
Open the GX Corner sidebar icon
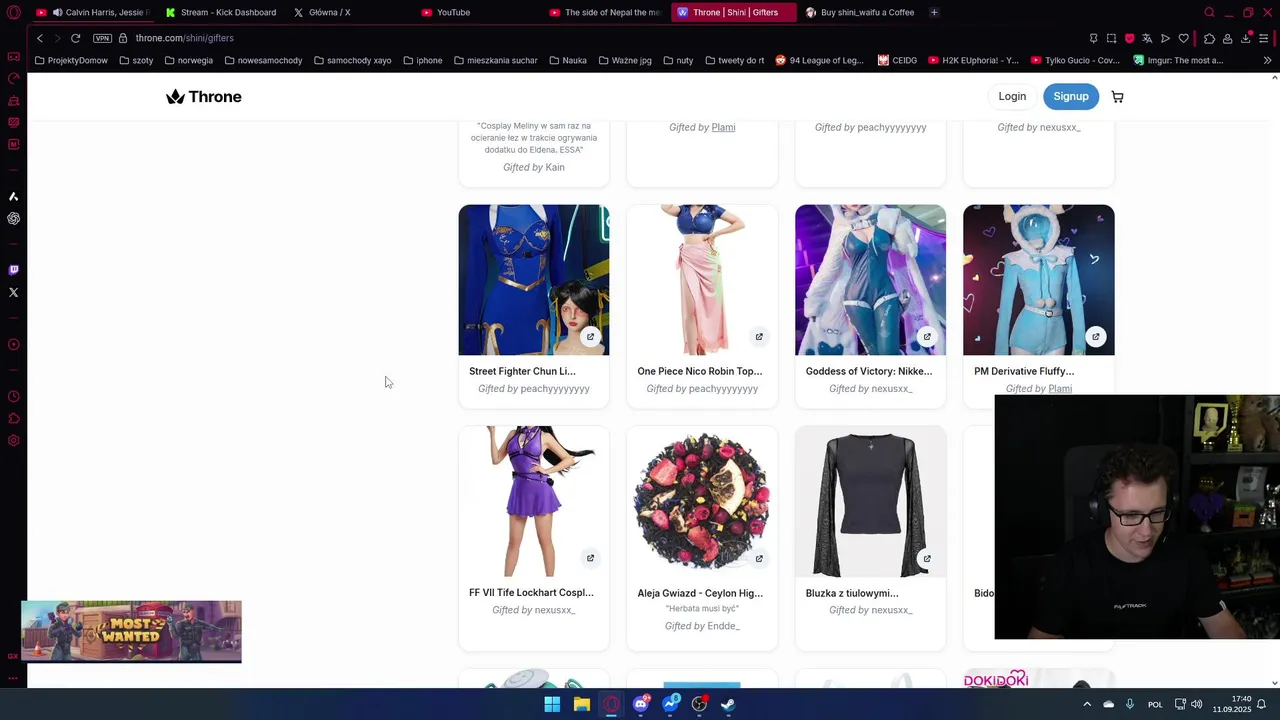click(x=14, y=56)
